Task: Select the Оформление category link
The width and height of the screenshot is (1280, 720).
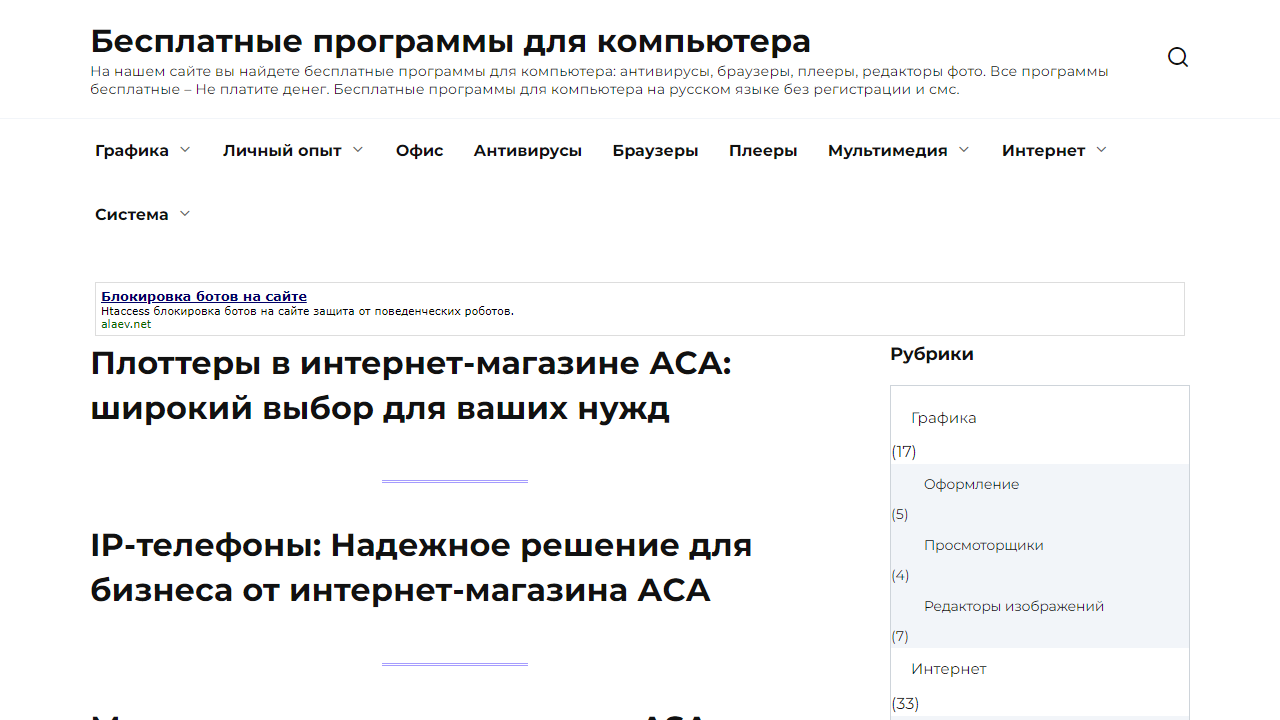Action: tap(972, 483)
